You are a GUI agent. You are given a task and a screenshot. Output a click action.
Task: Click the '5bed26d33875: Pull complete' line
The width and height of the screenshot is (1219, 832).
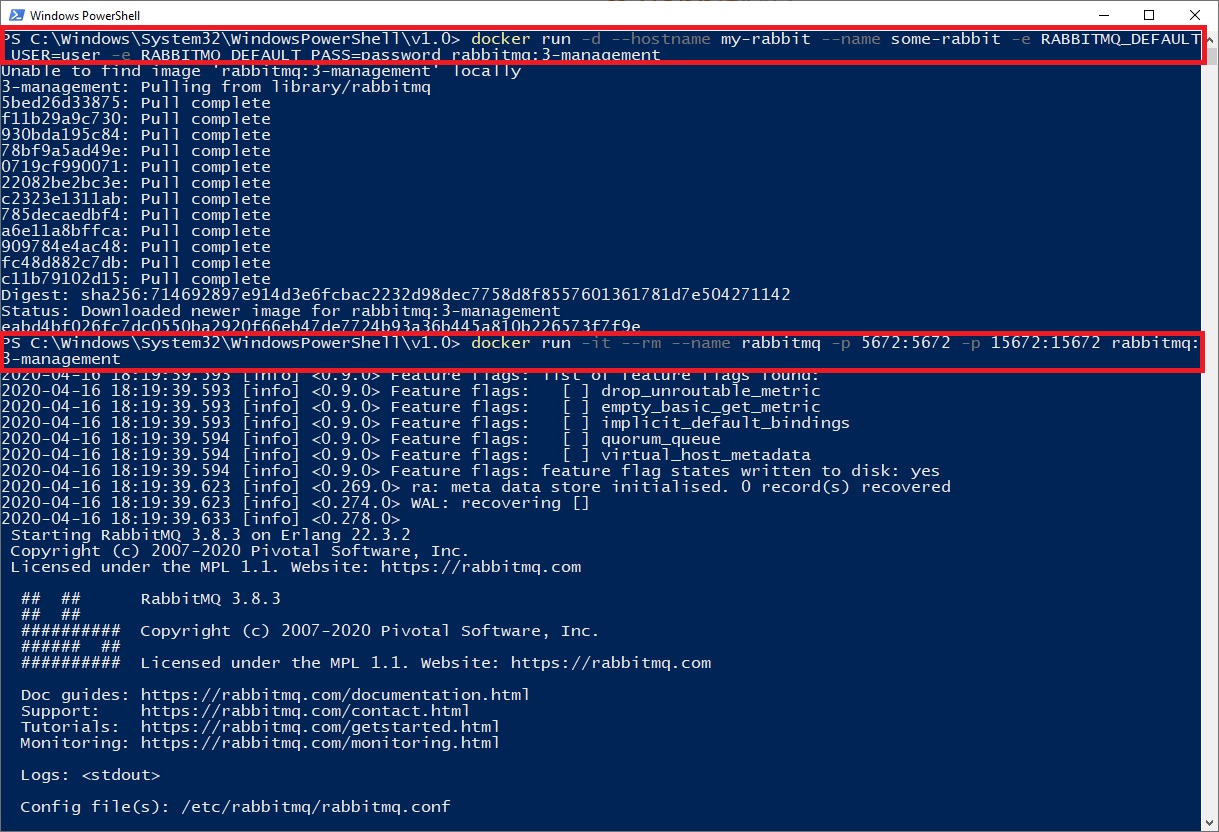click(x=136, y=103)
